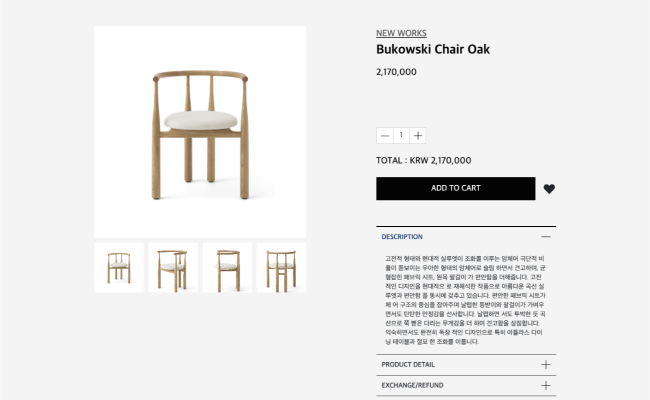
Task: Click the ADD TO CART button
Action: coord(456,189)
